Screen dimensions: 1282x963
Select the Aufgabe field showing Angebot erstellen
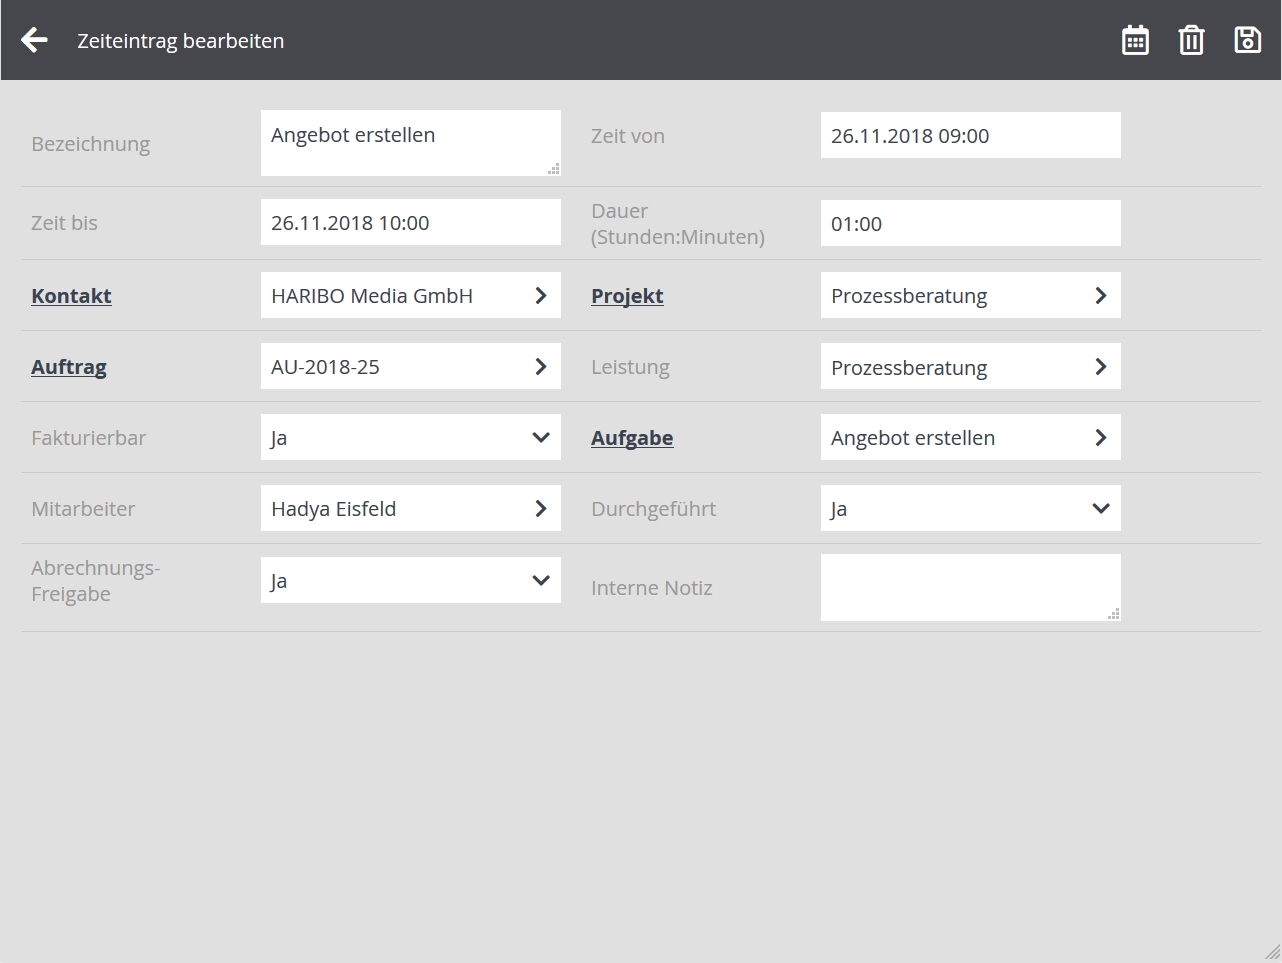tap(971, 437)
